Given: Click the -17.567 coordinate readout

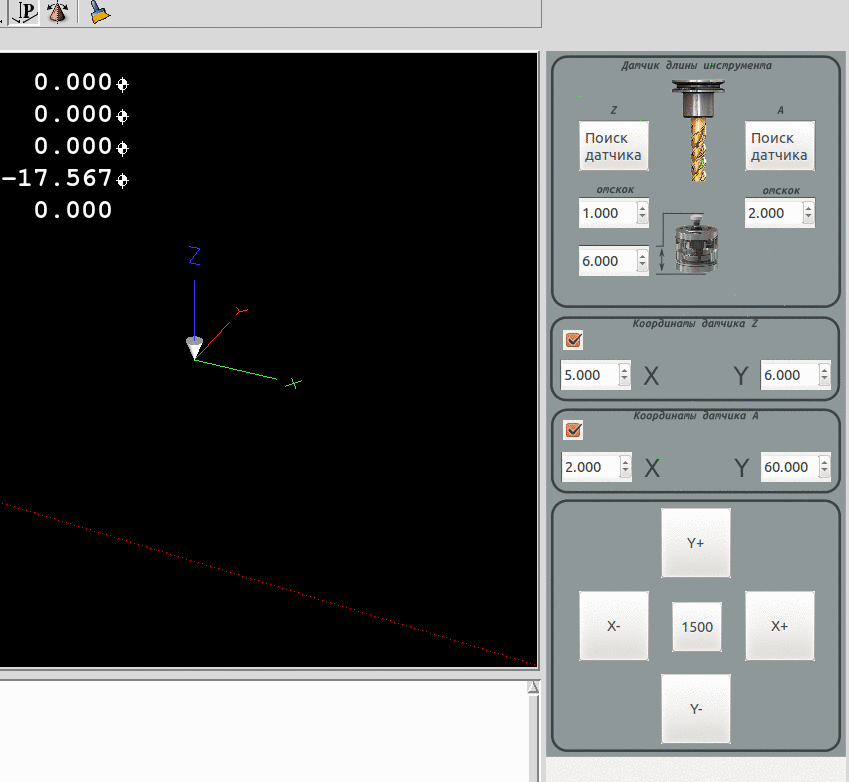Looking at the screenshot, I should [x=57, y=178].
